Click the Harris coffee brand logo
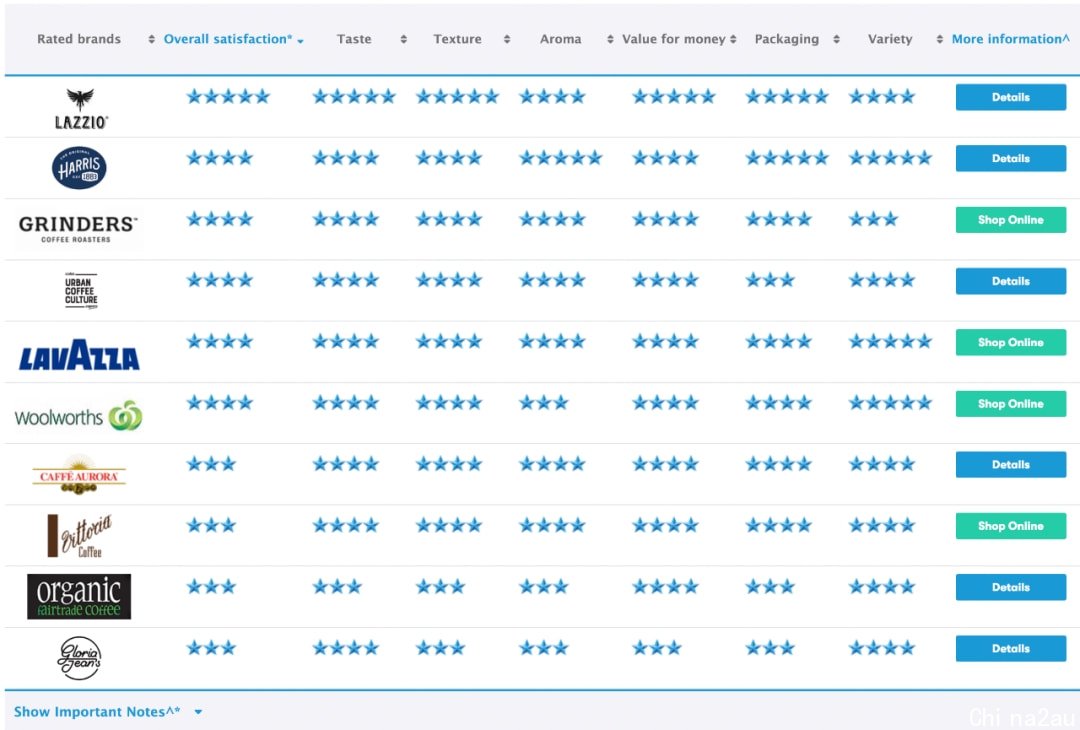 pyautogui.click(x=79, y=167)
